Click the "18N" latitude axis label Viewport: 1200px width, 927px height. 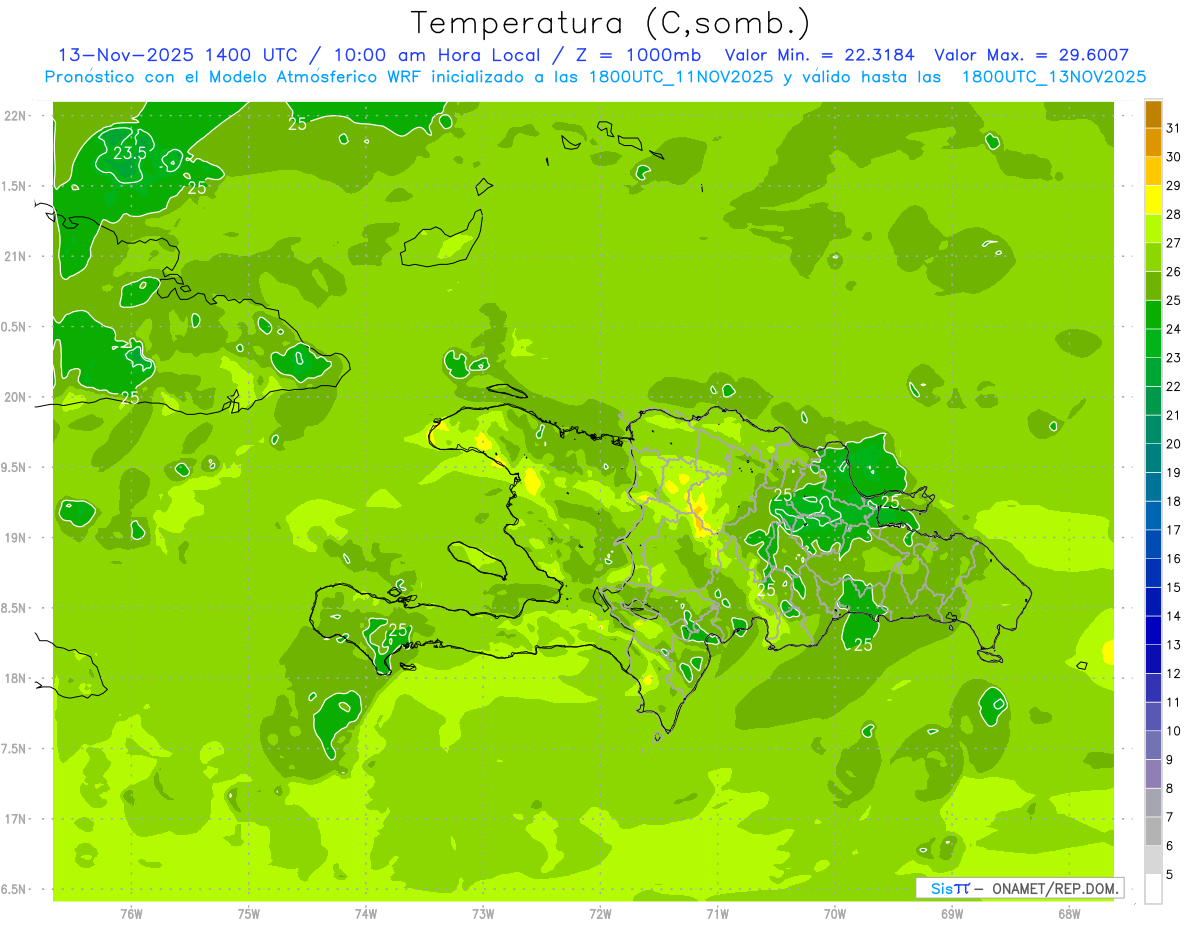pos(14,678)
